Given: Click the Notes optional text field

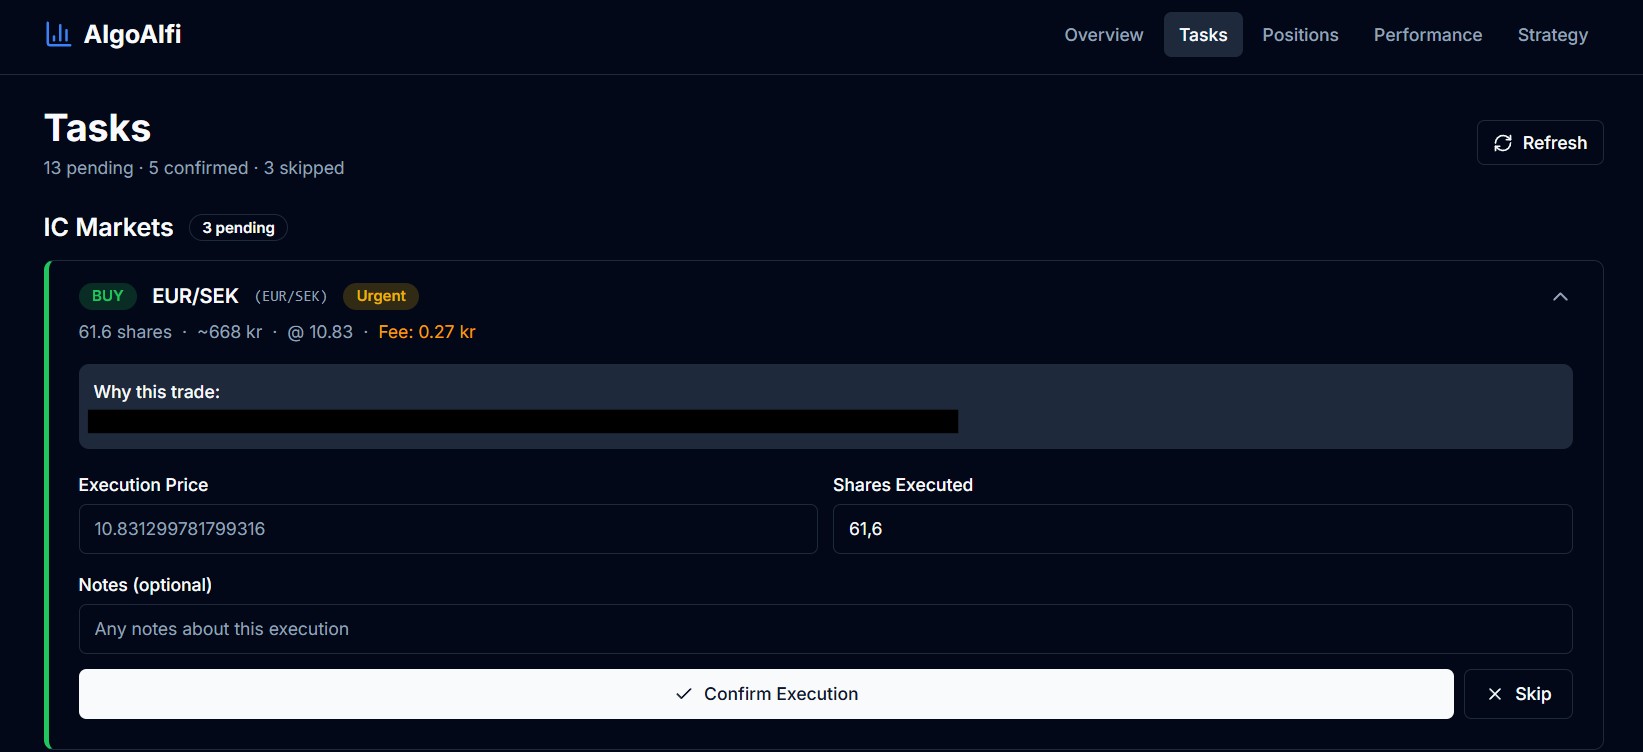Looking at the screenshot, I should tap(825, 629).
